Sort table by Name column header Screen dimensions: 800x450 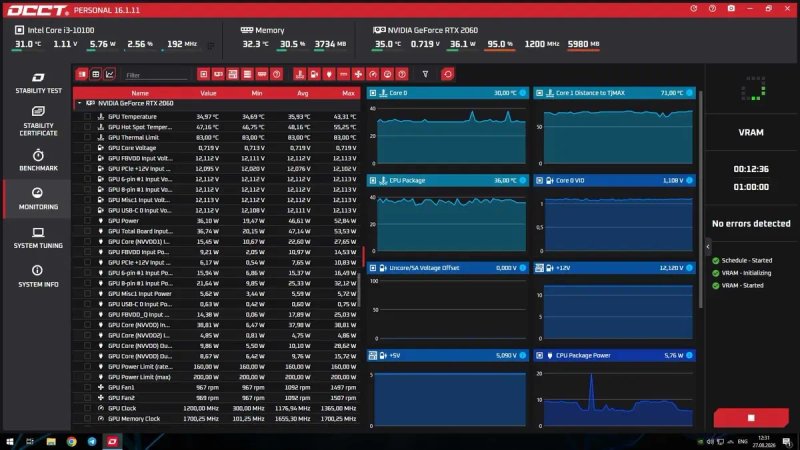coord(140,93)
